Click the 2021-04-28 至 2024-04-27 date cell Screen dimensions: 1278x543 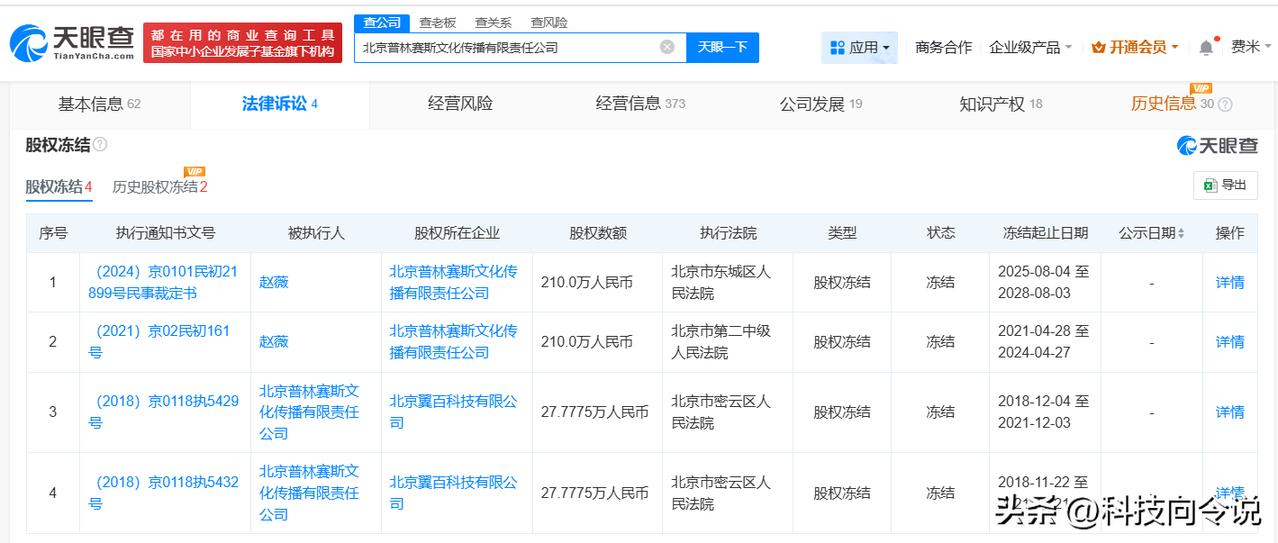pos(1043,342)
